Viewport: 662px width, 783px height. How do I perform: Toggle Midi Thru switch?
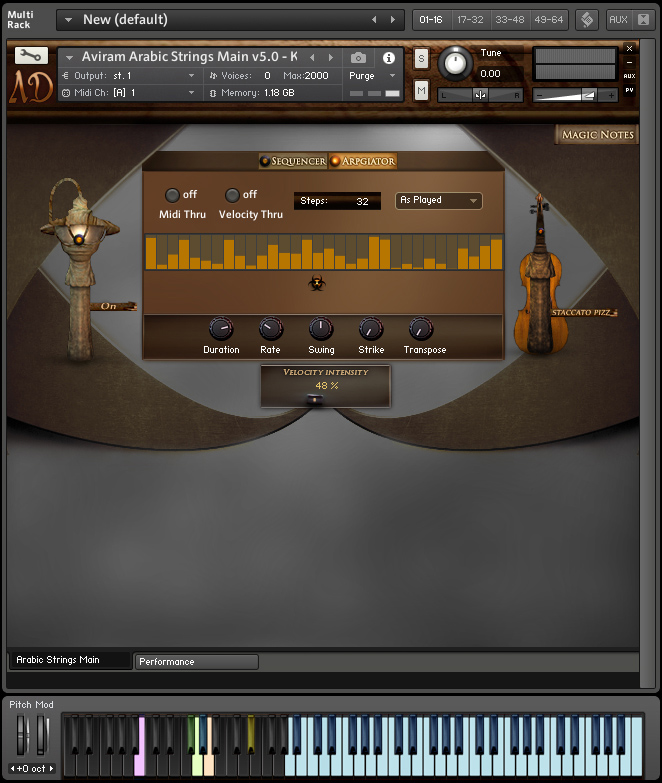(172, 195)
